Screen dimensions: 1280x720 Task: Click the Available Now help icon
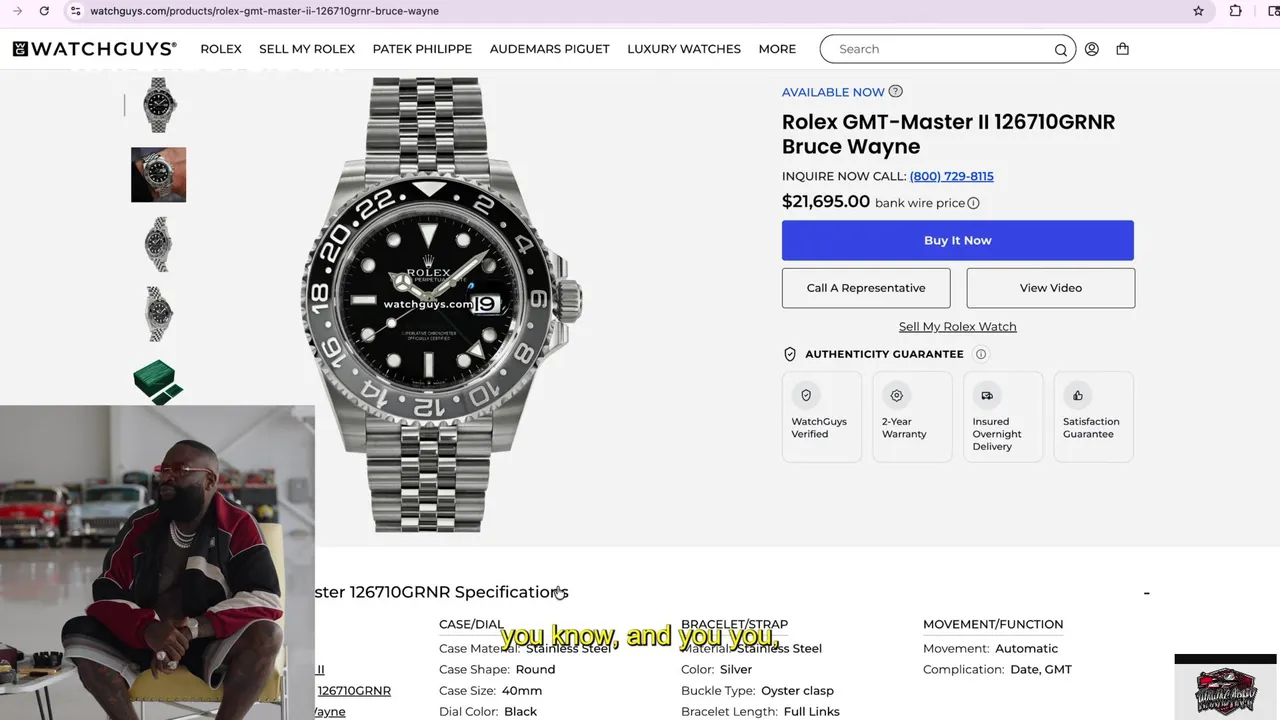pos(896,91)
